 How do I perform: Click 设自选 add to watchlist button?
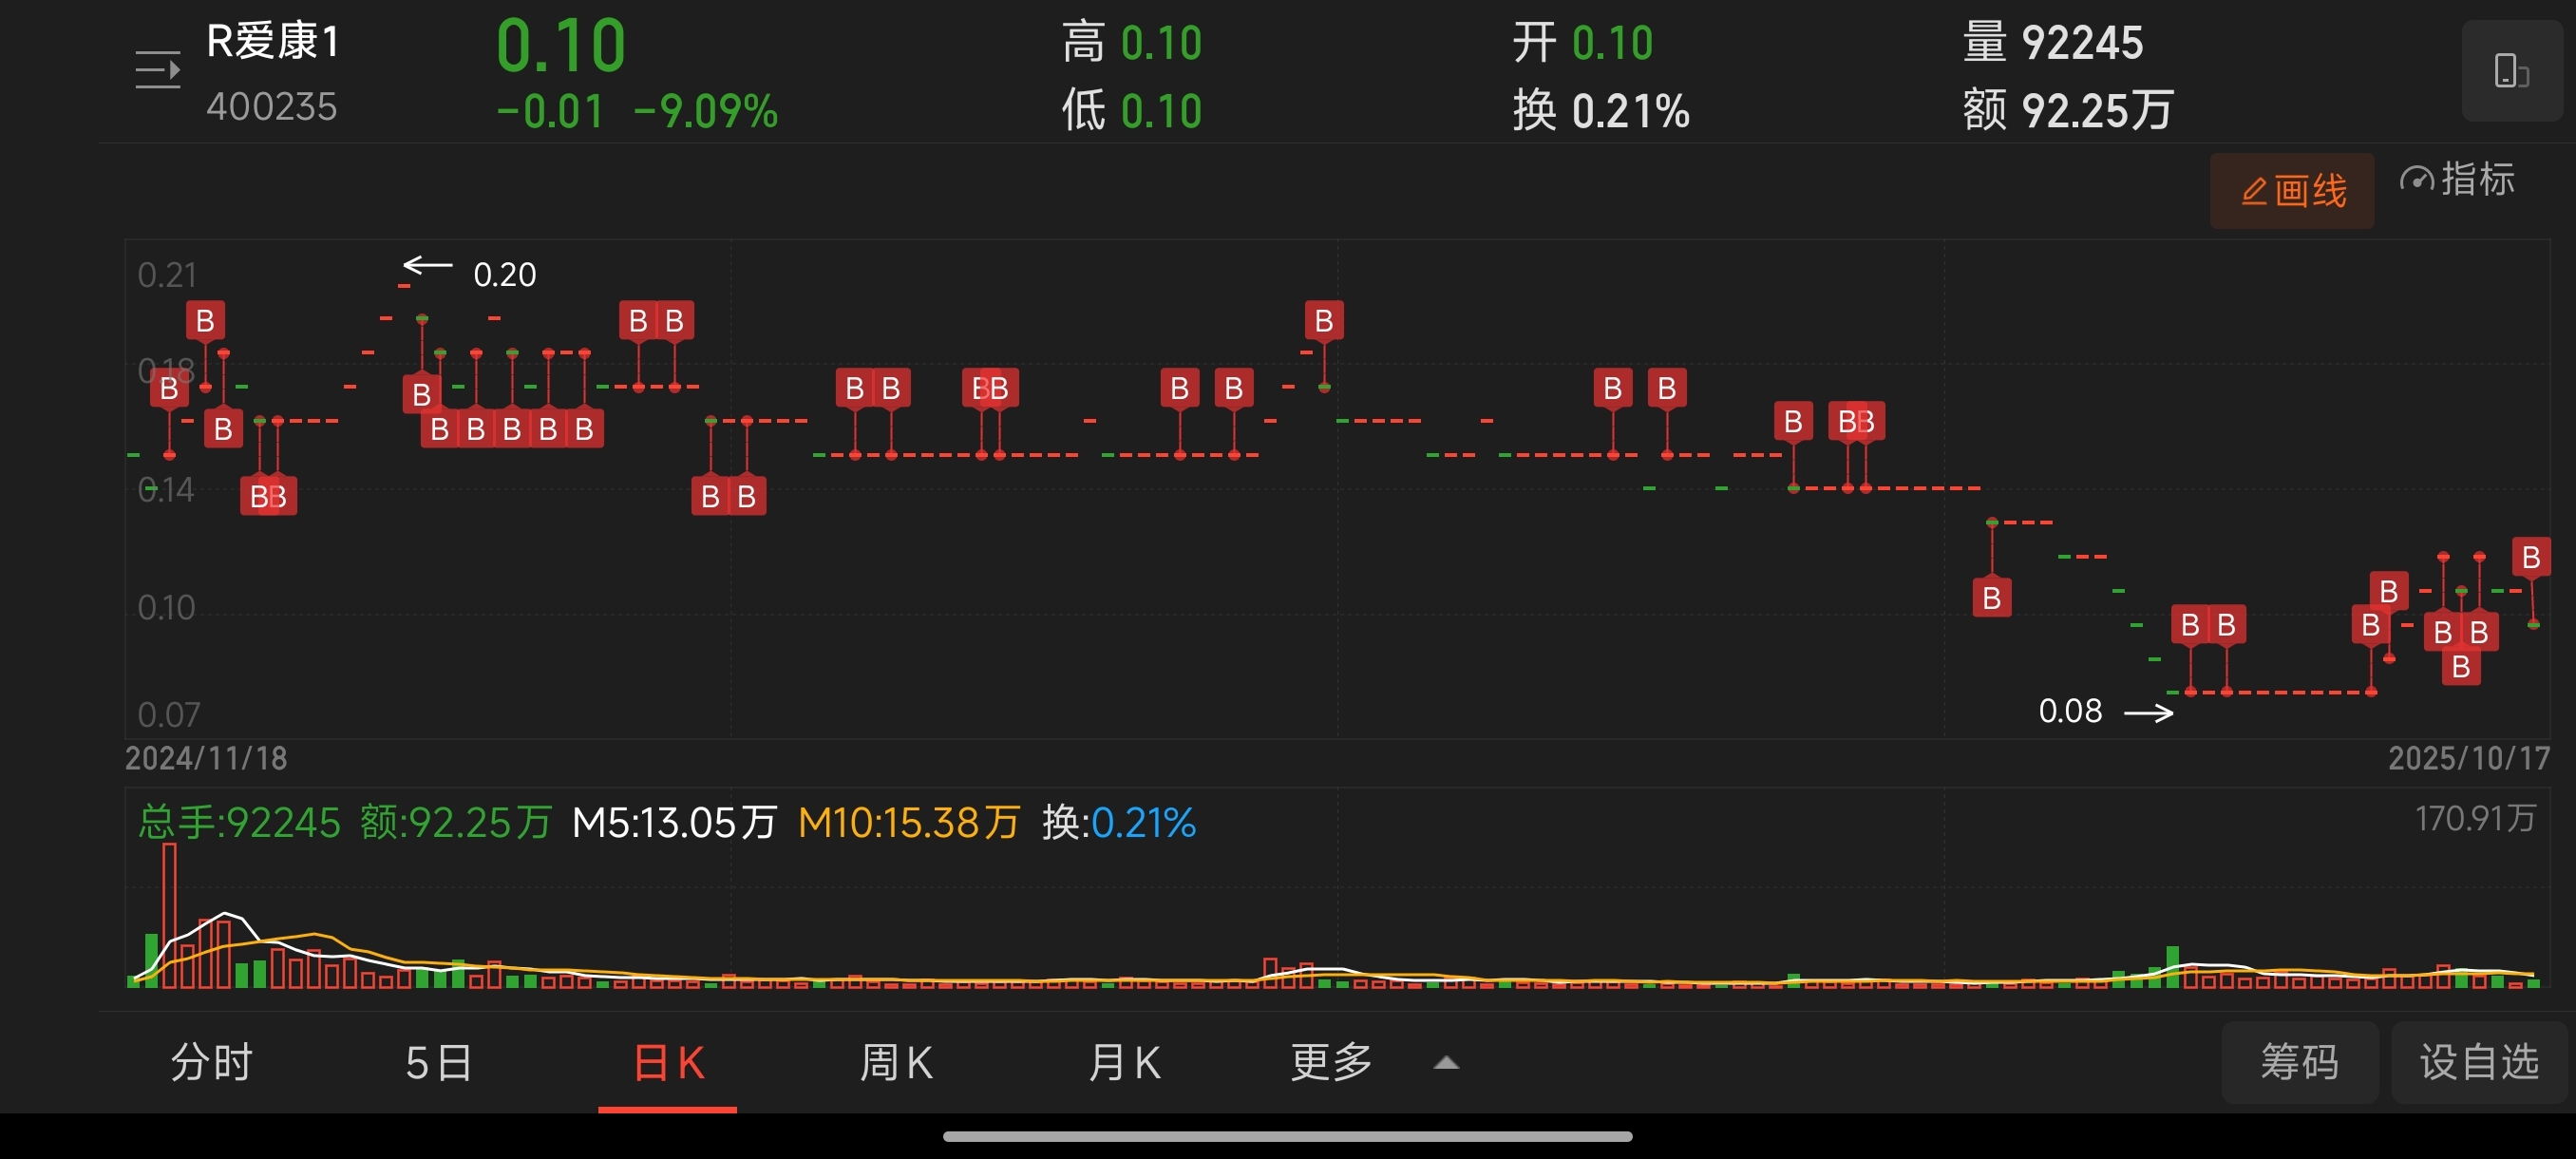pos(2478,1061)
